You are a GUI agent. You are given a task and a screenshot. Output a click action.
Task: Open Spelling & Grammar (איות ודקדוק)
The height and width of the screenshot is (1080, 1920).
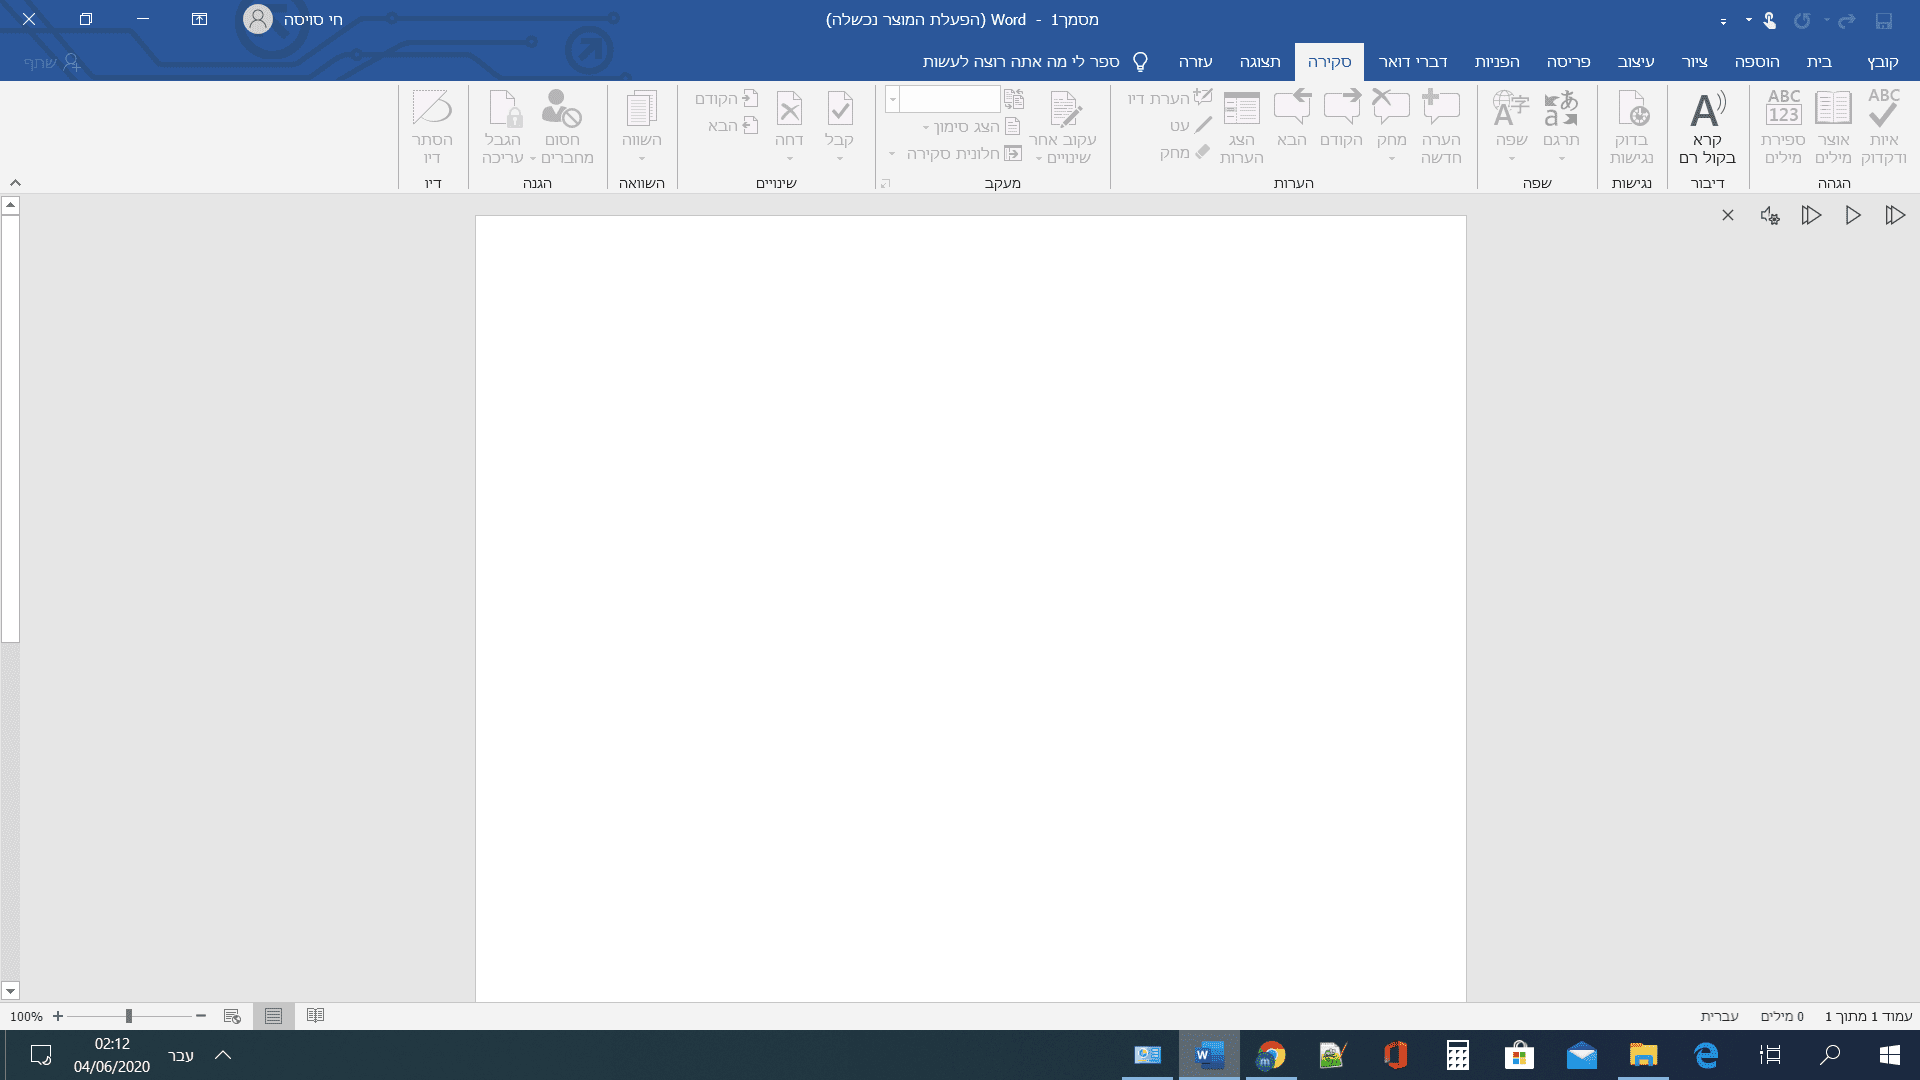click(x=1883, y=127)
